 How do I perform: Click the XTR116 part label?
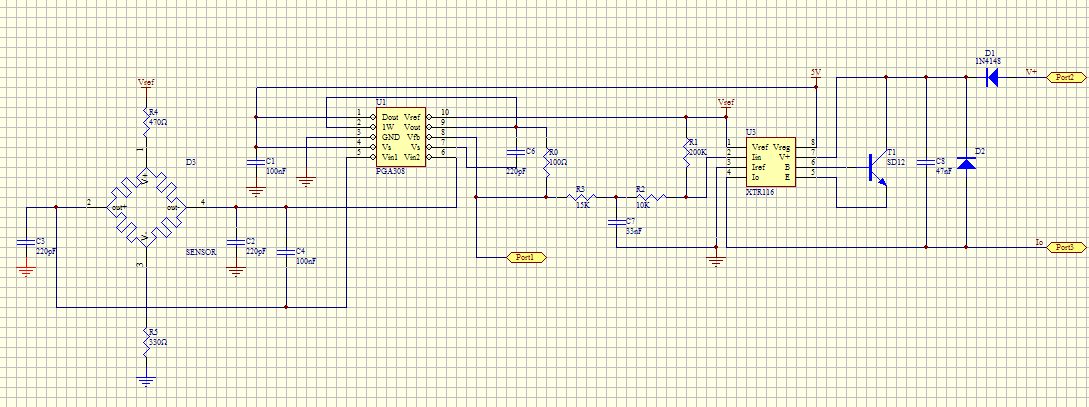(760, 191)
